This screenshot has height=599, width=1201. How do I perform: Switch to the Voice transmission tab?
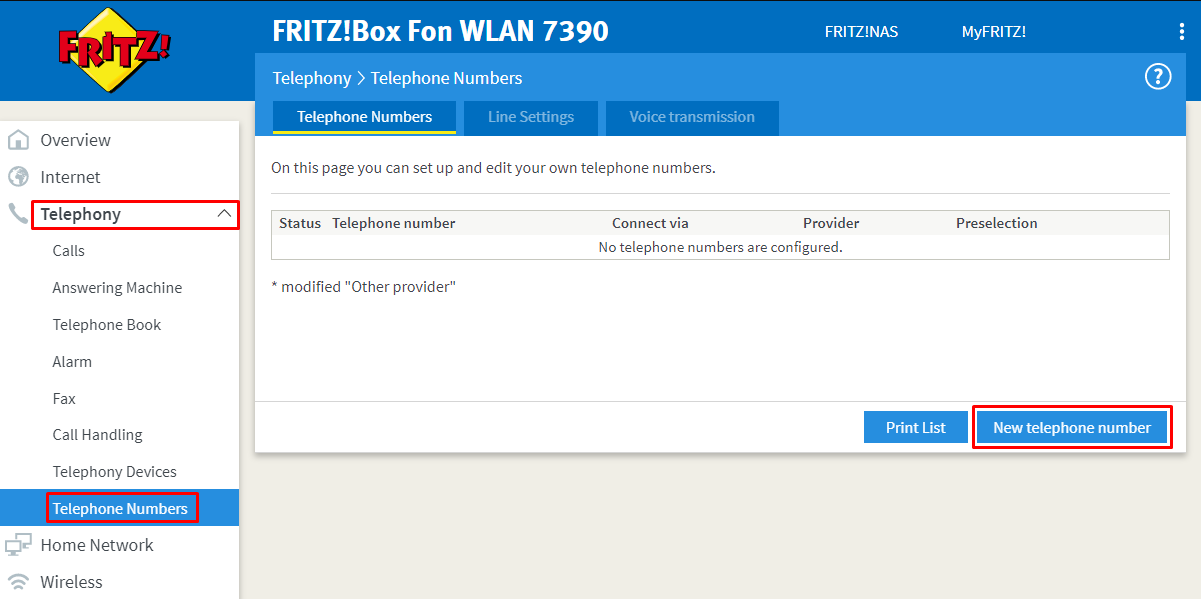pyautogui.click(x=692, y=117)
